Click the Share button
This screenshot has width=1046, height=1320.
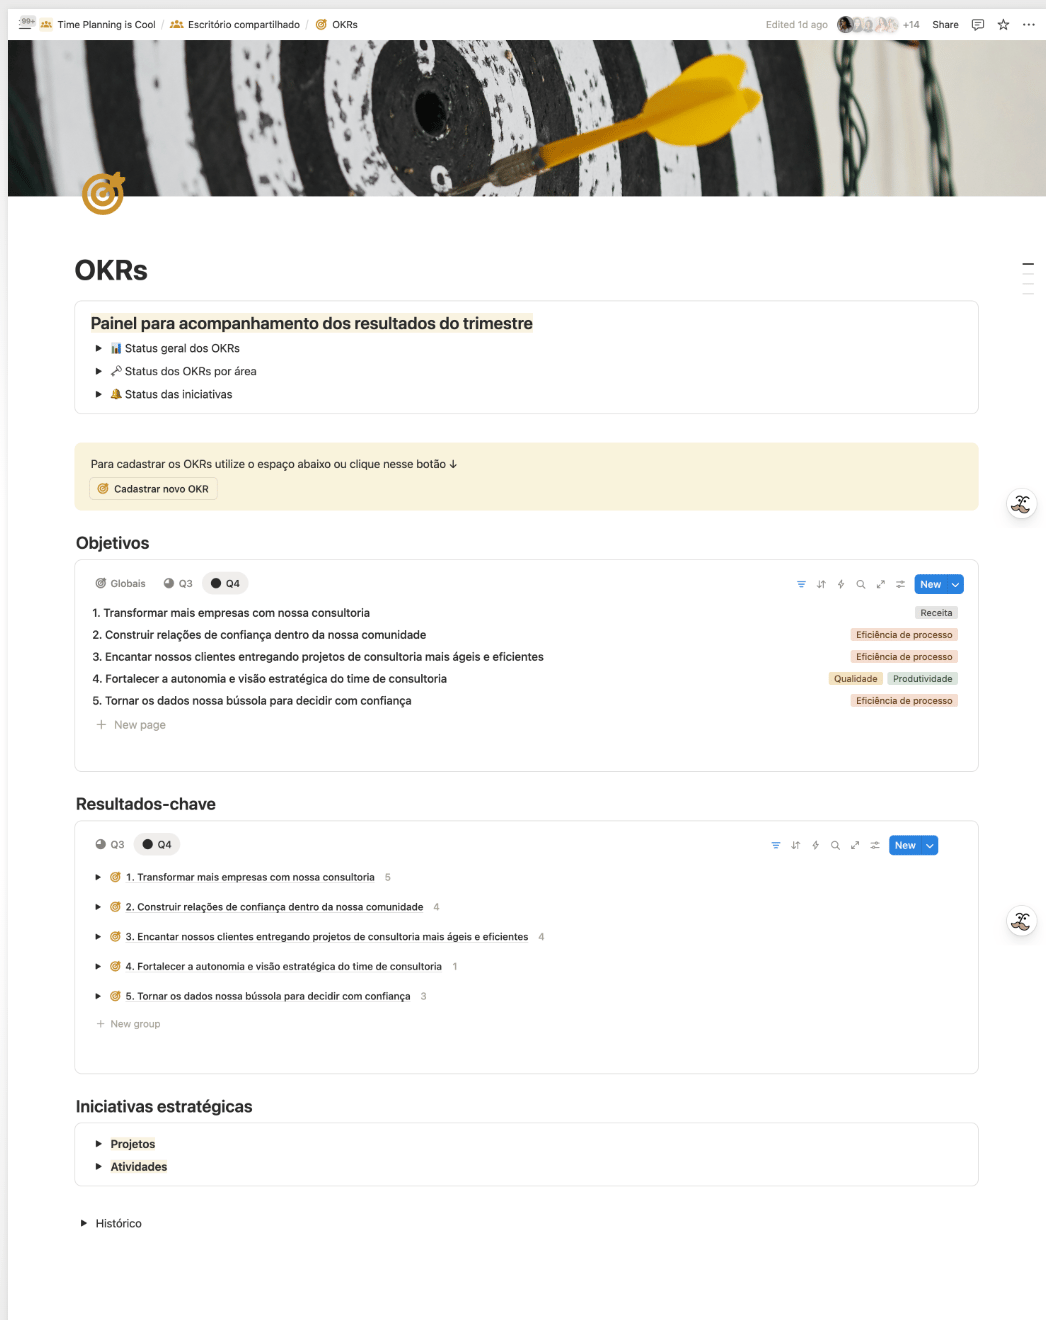coord(945,25)
